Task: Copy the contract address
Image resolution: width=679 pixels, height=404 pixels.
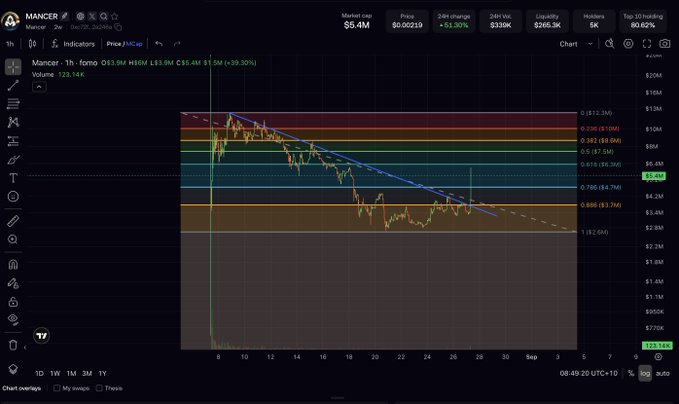Action: point(118,27)
